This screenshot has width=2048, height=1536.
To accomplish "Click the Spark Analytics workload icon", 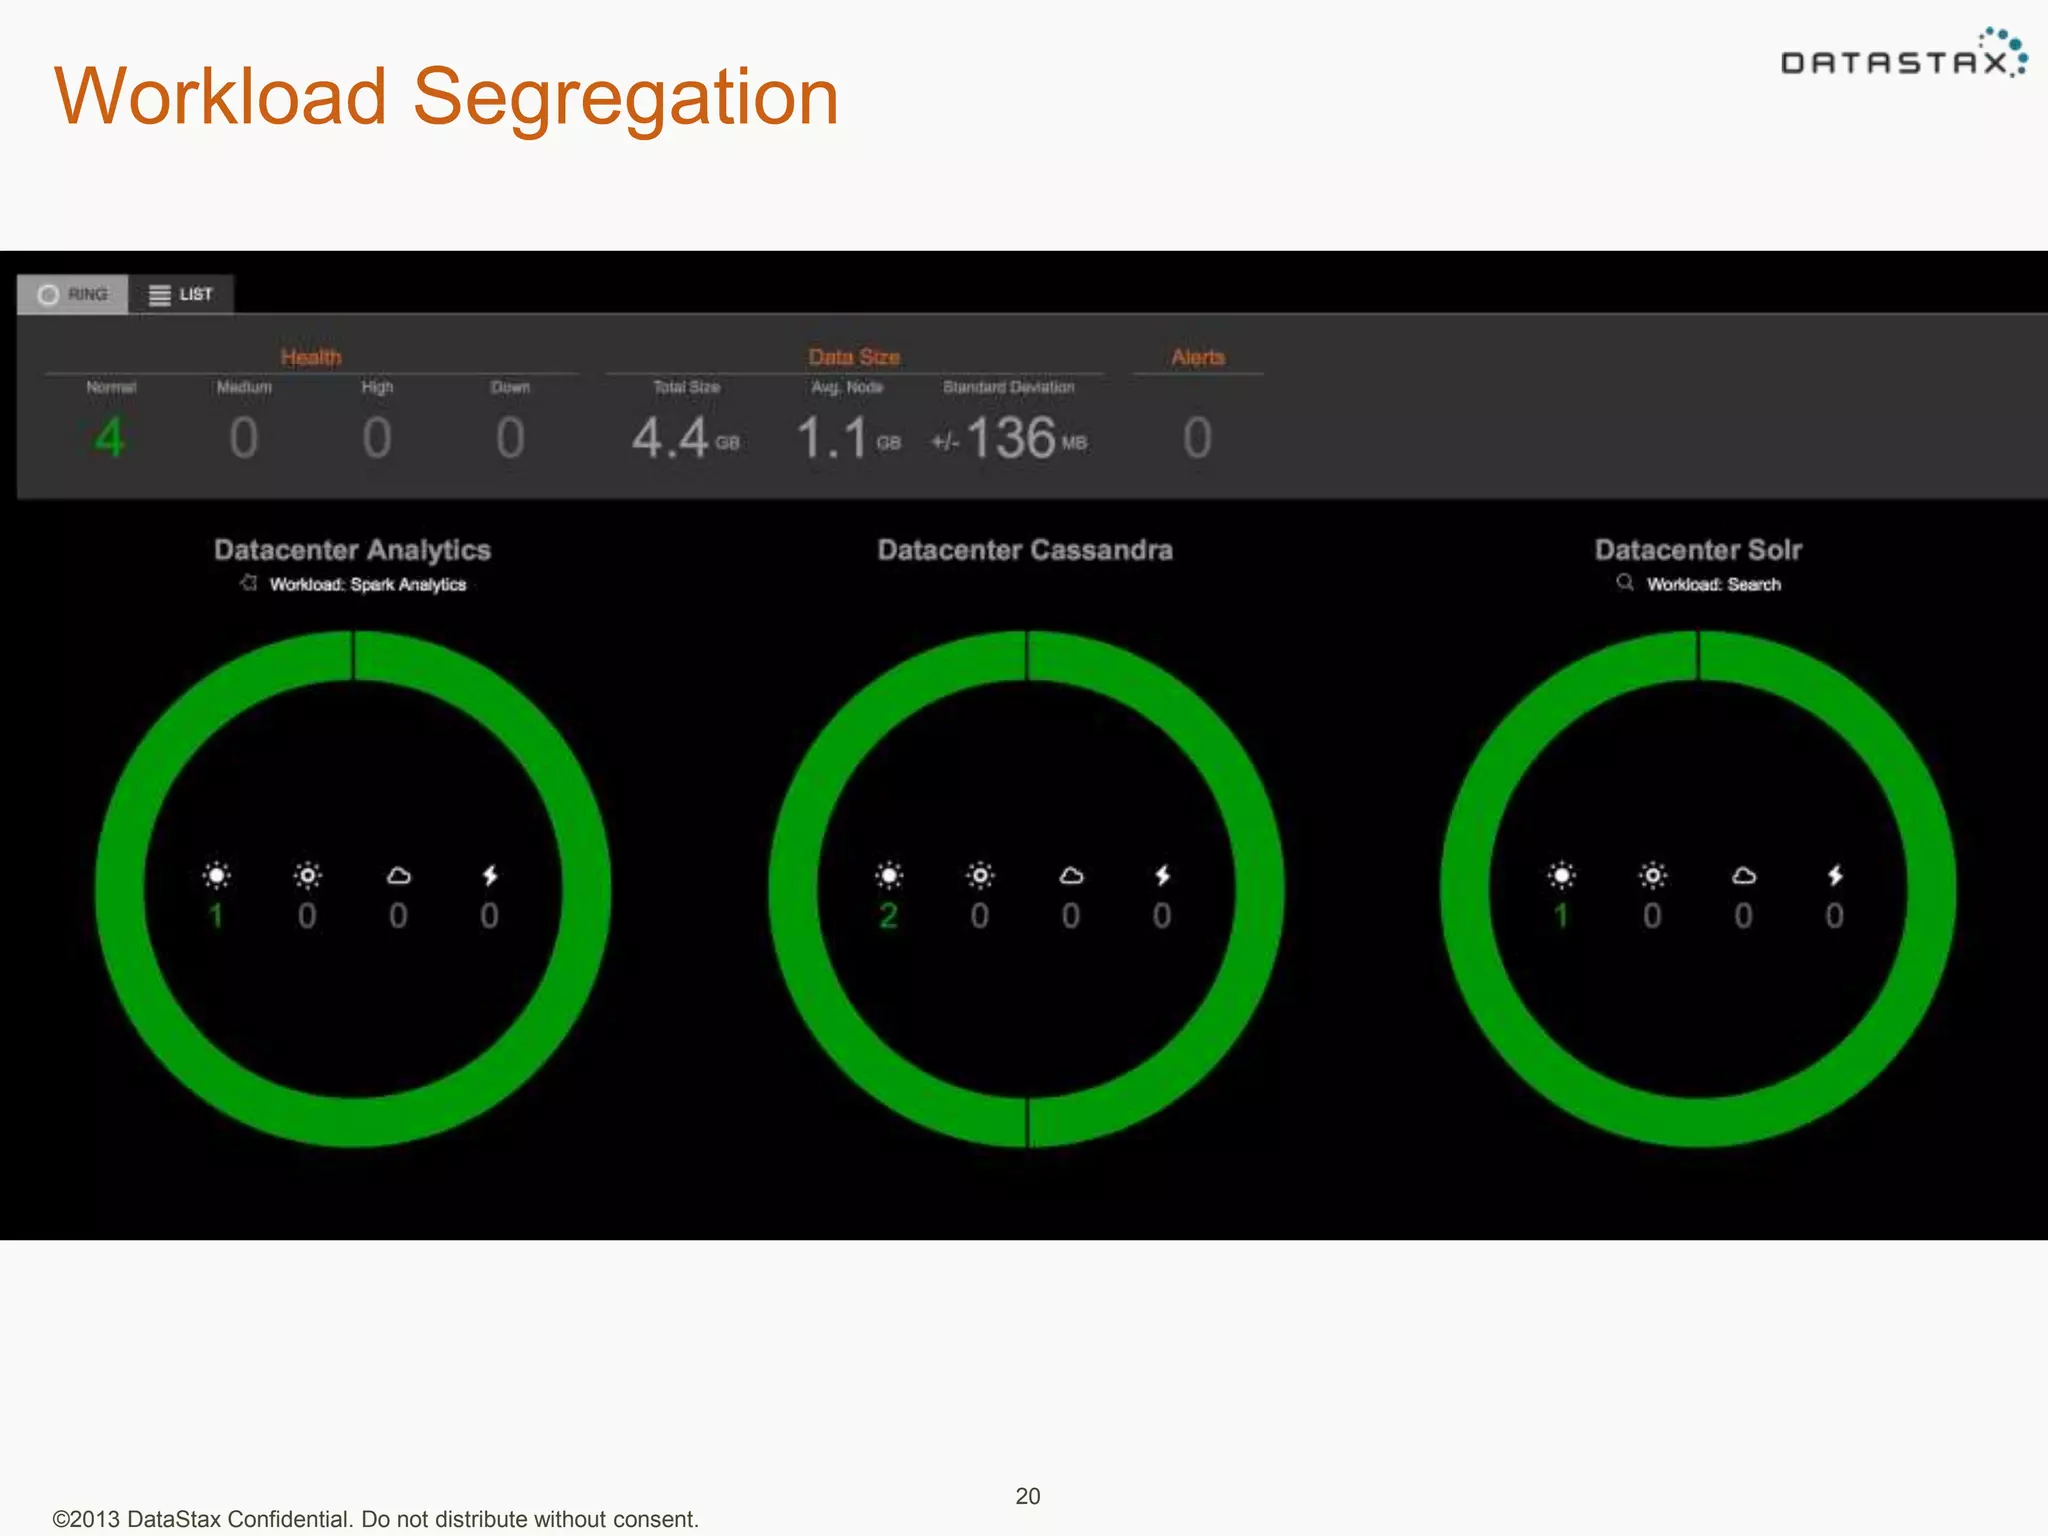I will click(249, 583).
